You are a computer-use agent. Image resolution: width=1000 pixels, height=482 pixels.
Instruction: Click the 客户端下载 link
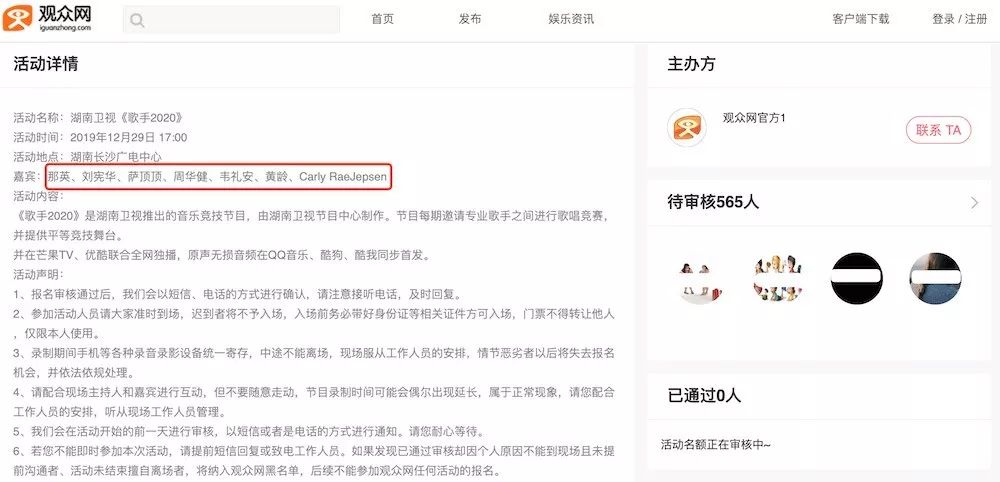pos(860,19)
